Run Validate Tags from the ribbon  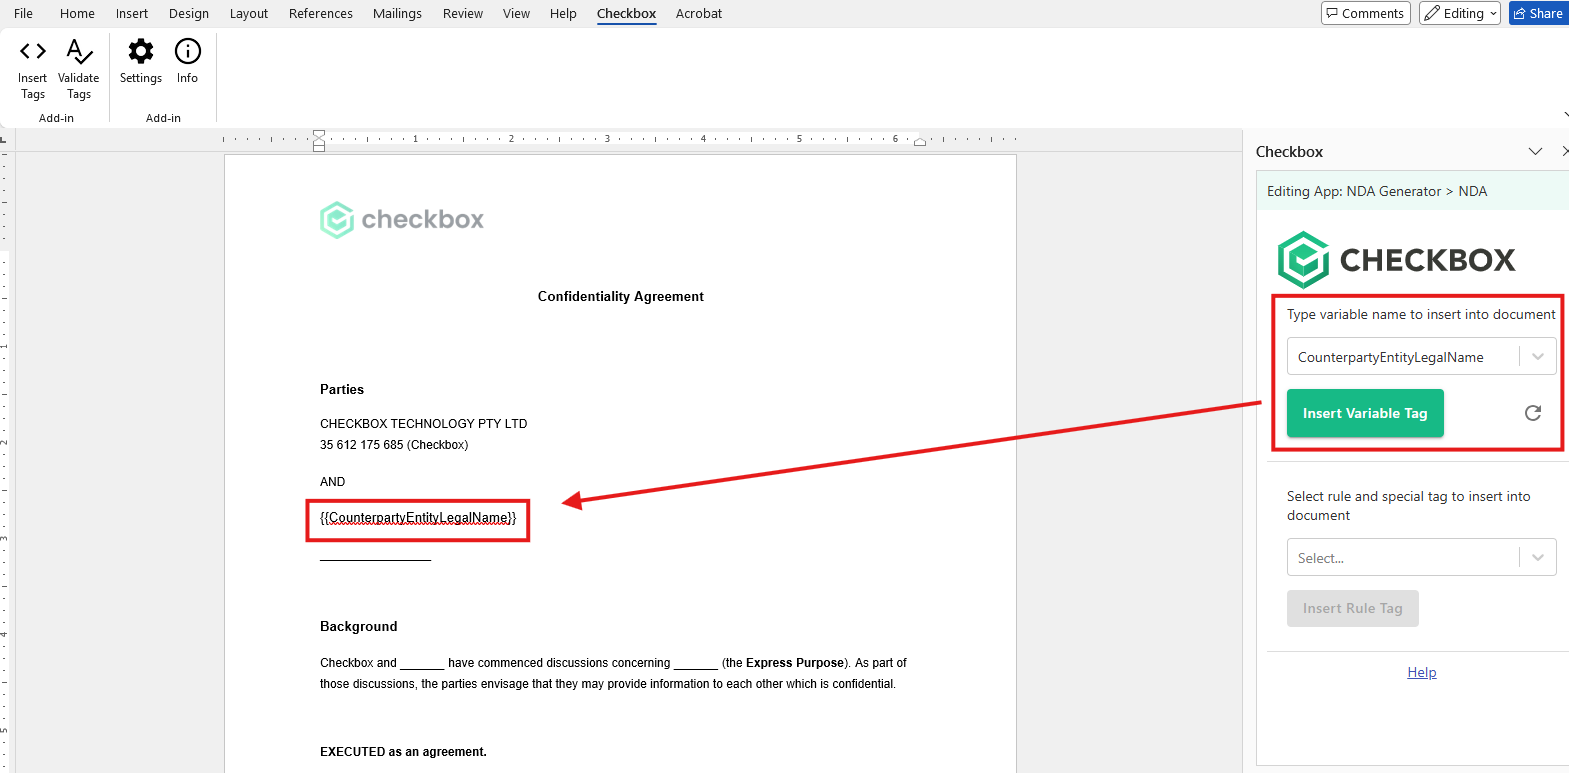coord(79,68)
